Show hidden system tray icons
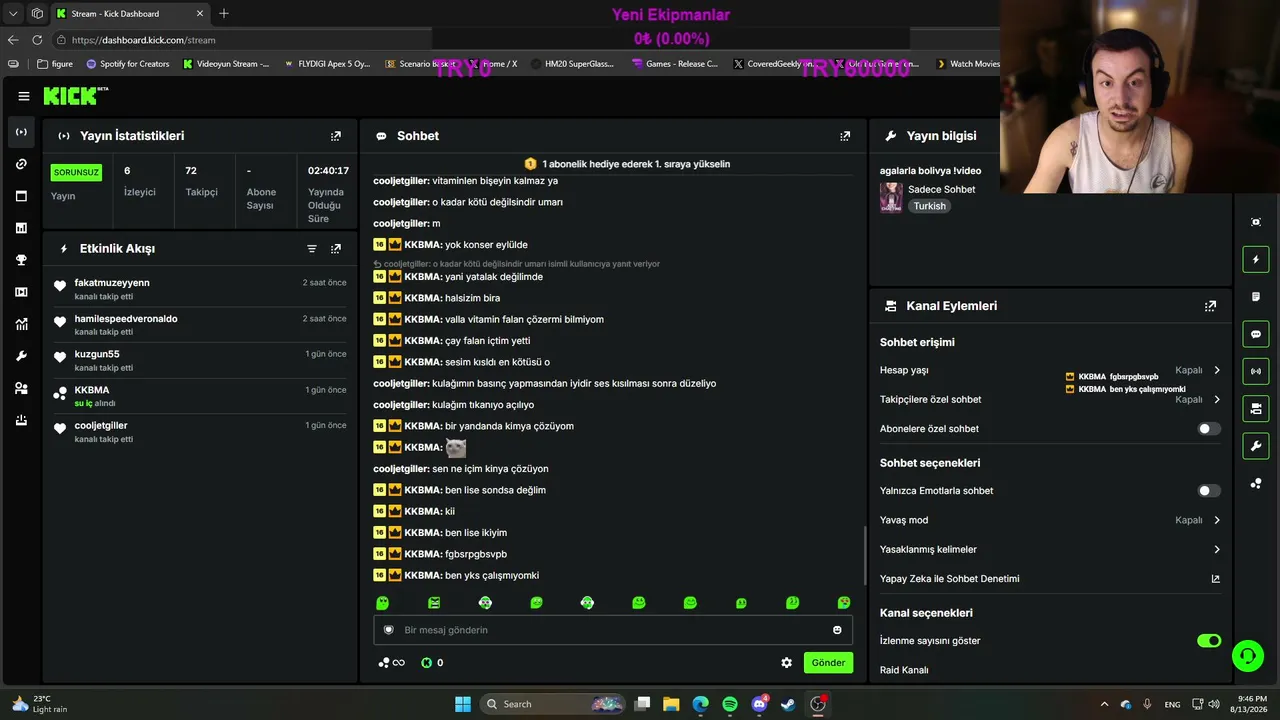 (1104, 704)
